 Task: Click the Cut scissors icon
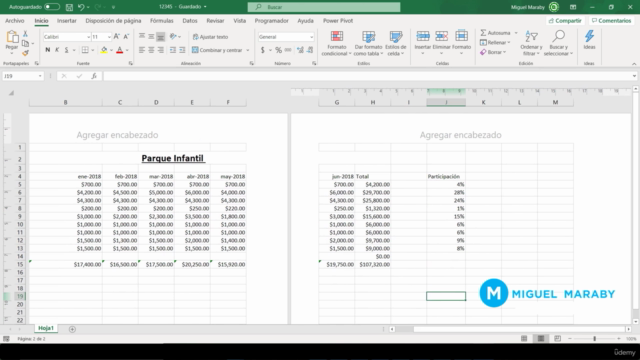click(x=25, y=34)
